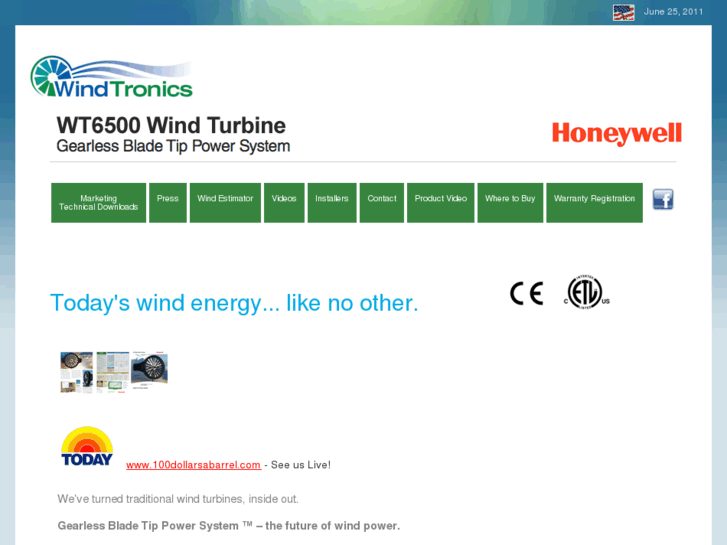
Task: Open the middle brochure page thumbnail
Action: (113, 372)
